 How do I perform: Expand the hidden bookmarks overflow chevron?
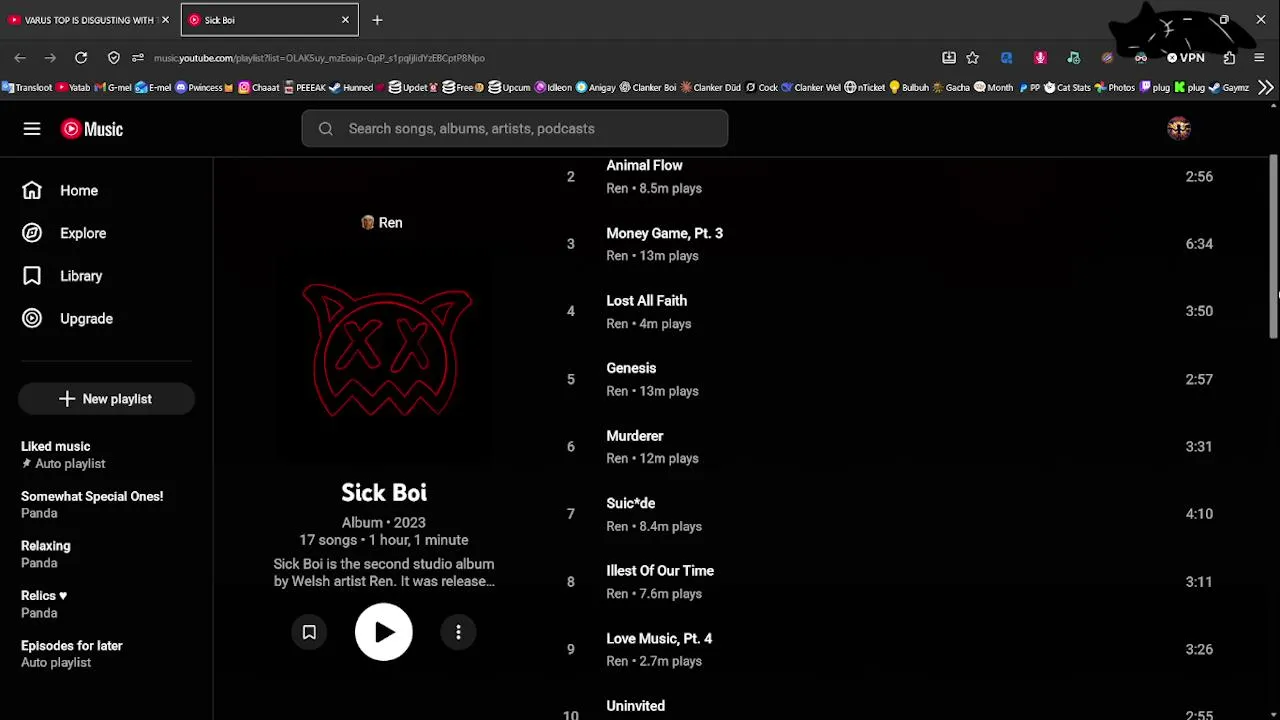(1266, 88)
